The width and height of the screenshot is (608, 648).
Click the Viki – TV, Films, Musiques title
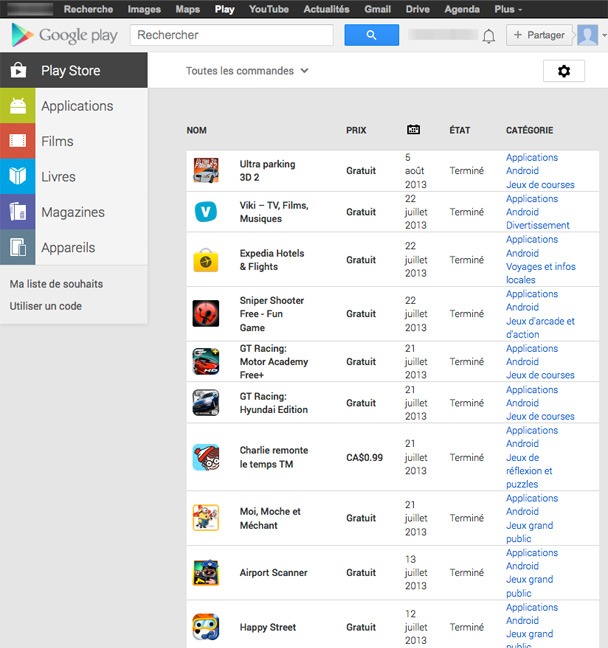click(x=274, y=212)
